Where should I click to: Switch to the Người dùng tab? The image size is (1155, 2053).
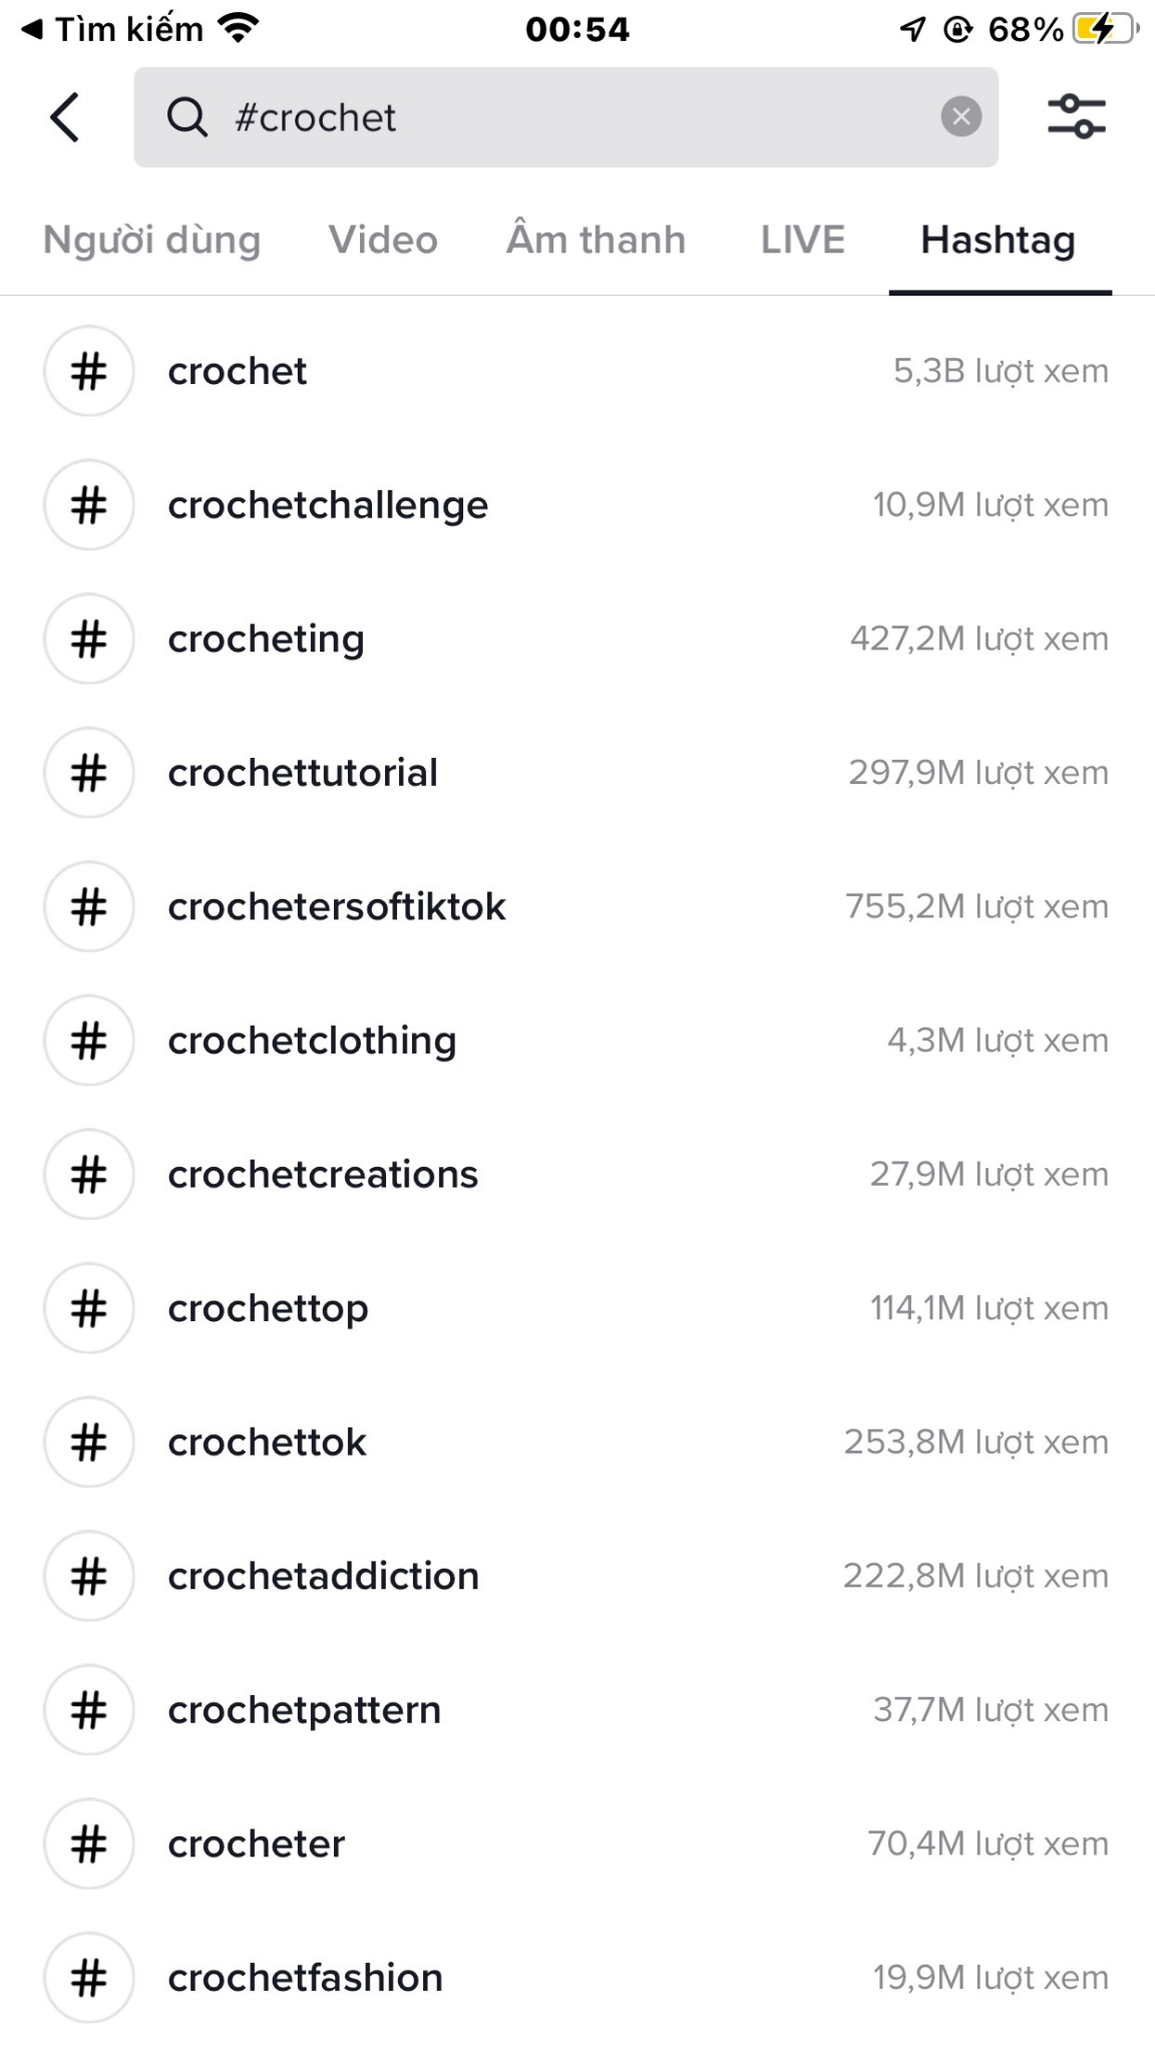[152, 240]
